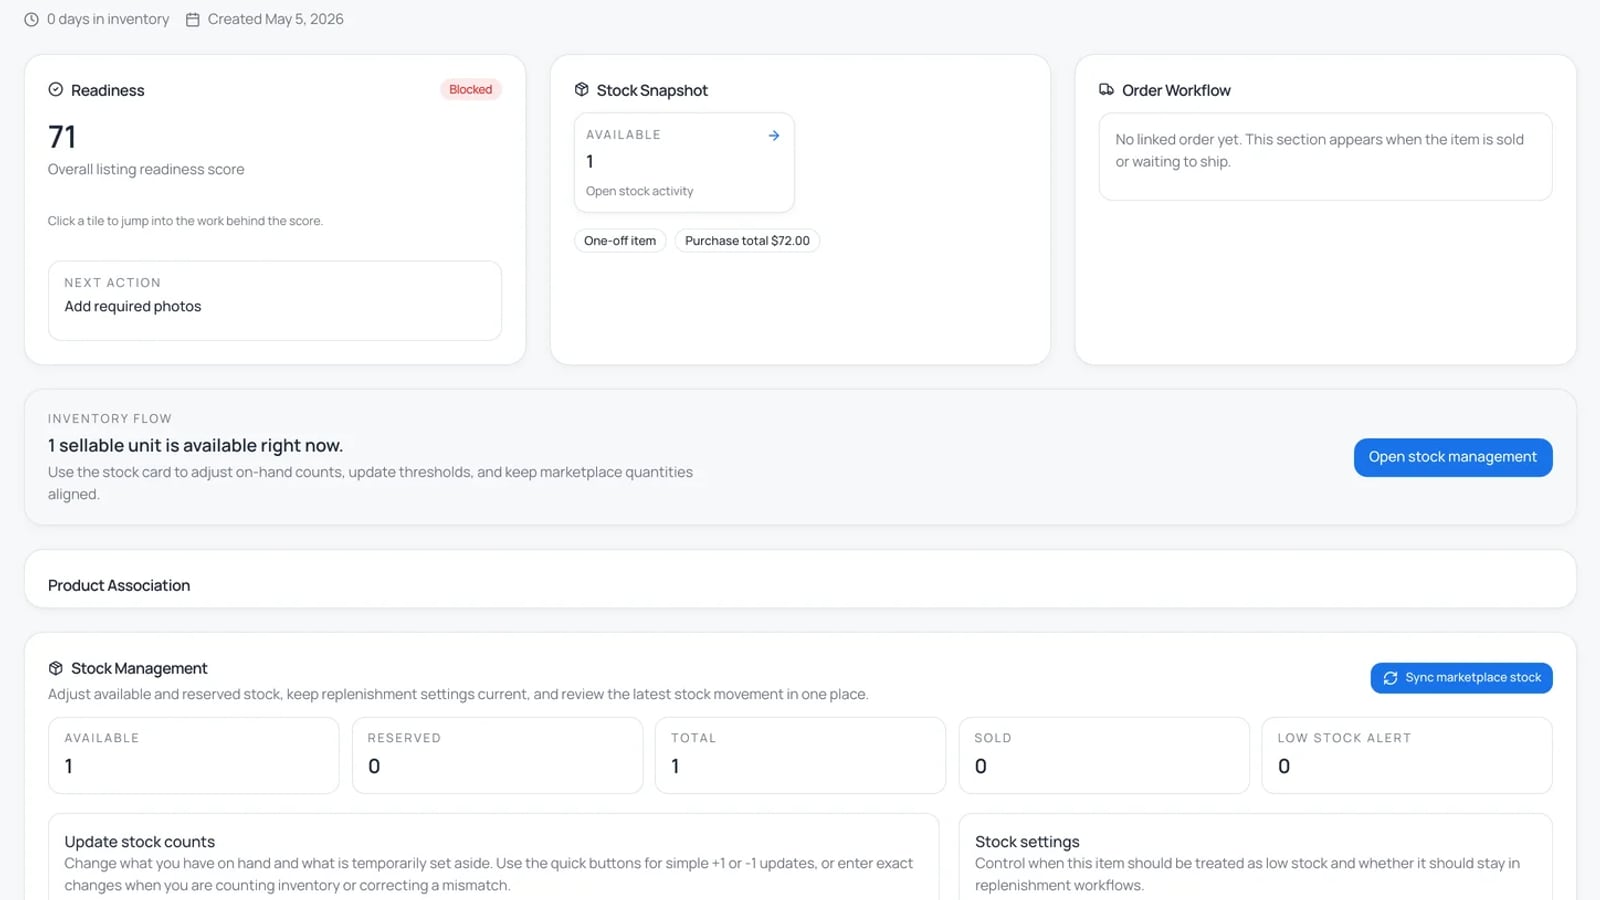This screenshot has height=900, width=1600.
Task: Click the Low Stock Alert tile
Action: (1407, 755)
